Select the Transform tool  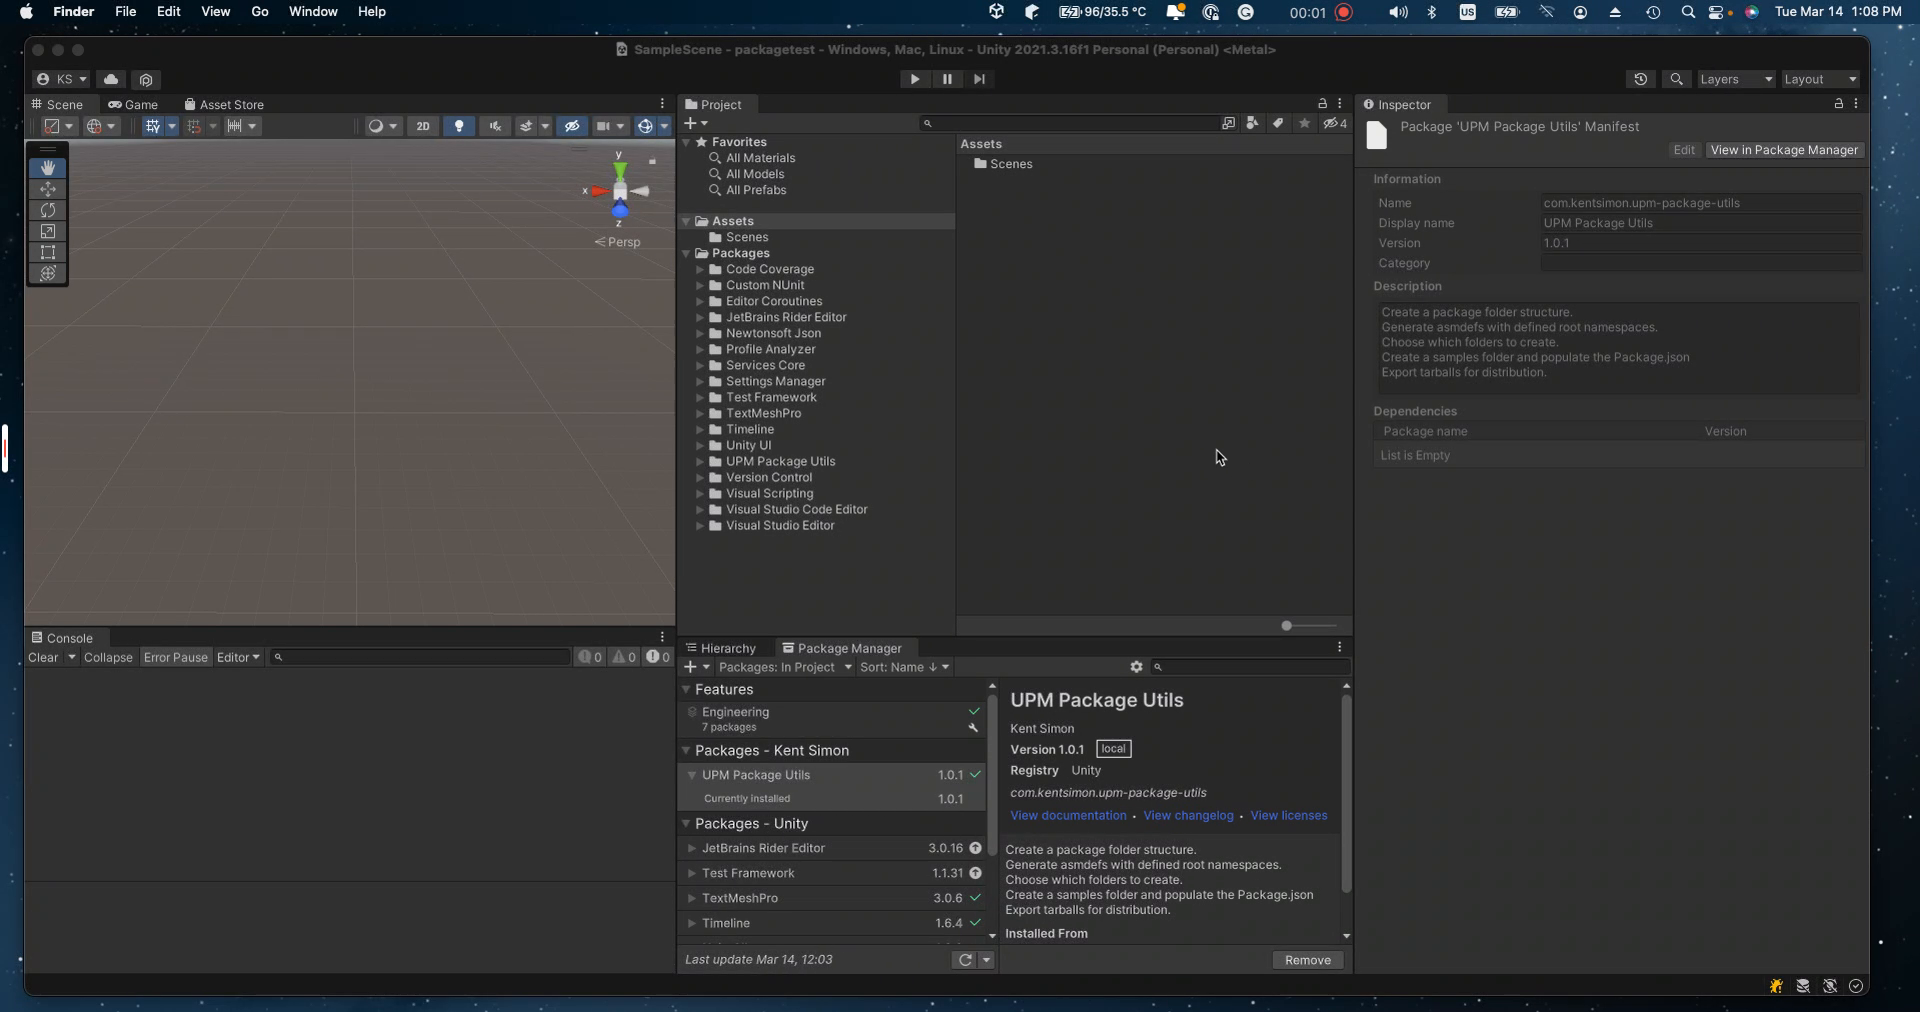[47, 273]
